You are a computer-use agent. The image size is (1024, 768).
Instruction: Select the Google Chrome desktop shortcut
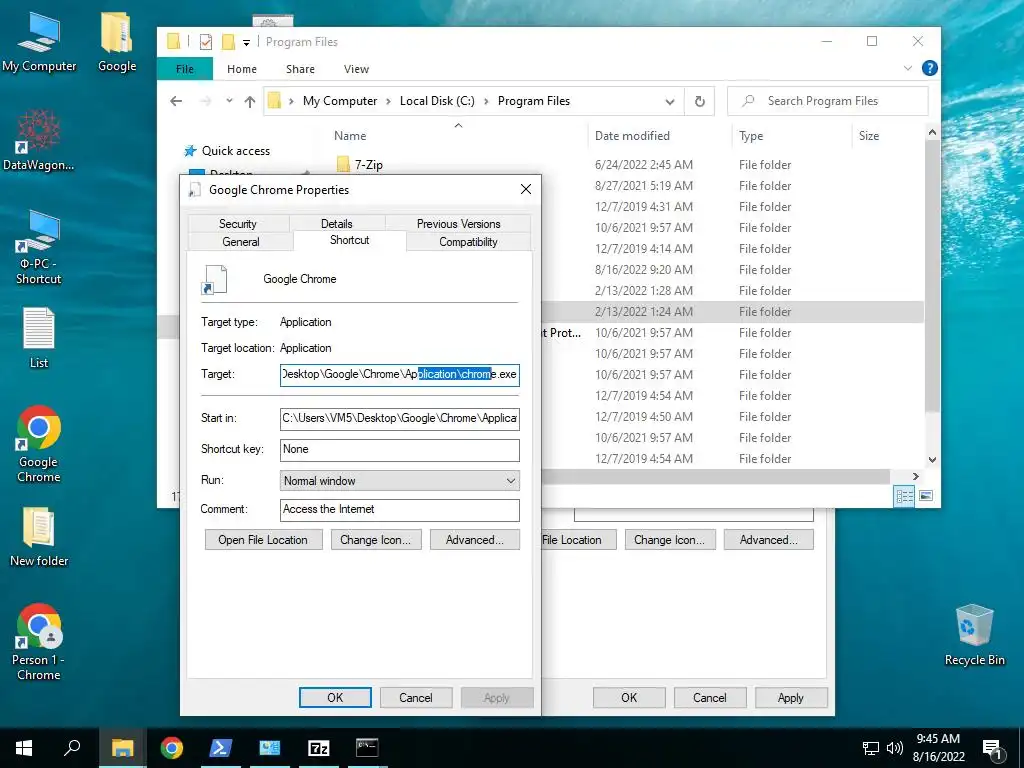pos(39,444)
